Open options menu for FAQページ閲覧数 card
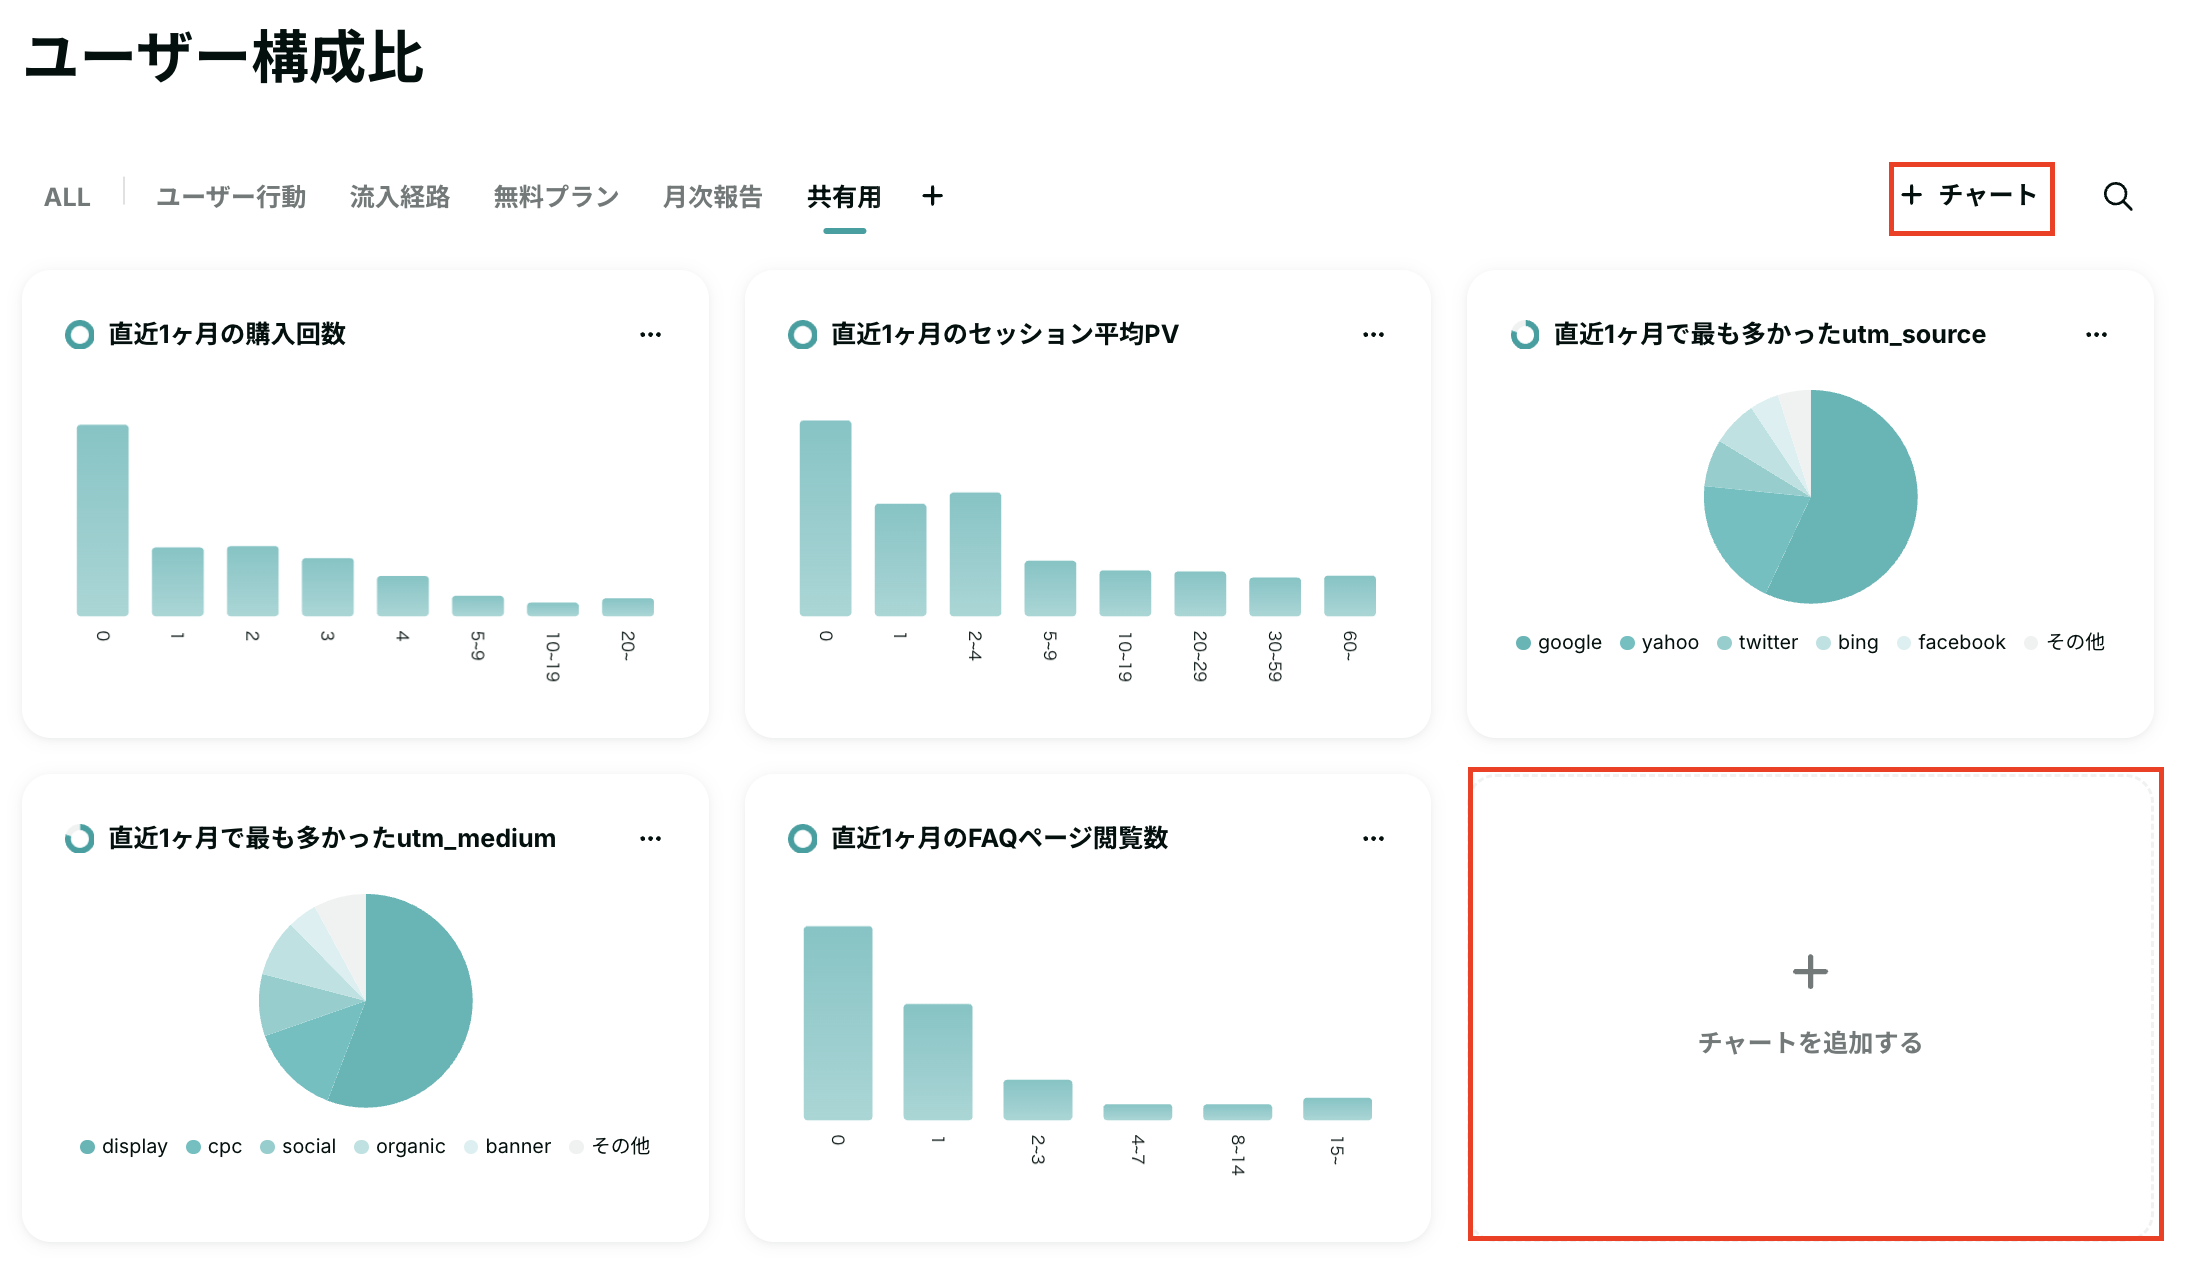 1373,838
